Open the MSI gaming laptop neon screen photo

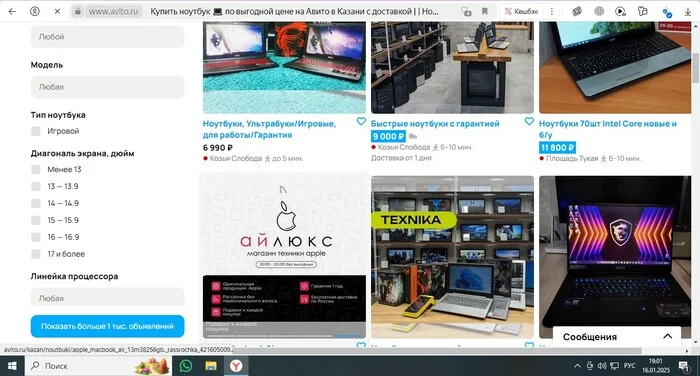pyautogui.click(x=615, y=257)
